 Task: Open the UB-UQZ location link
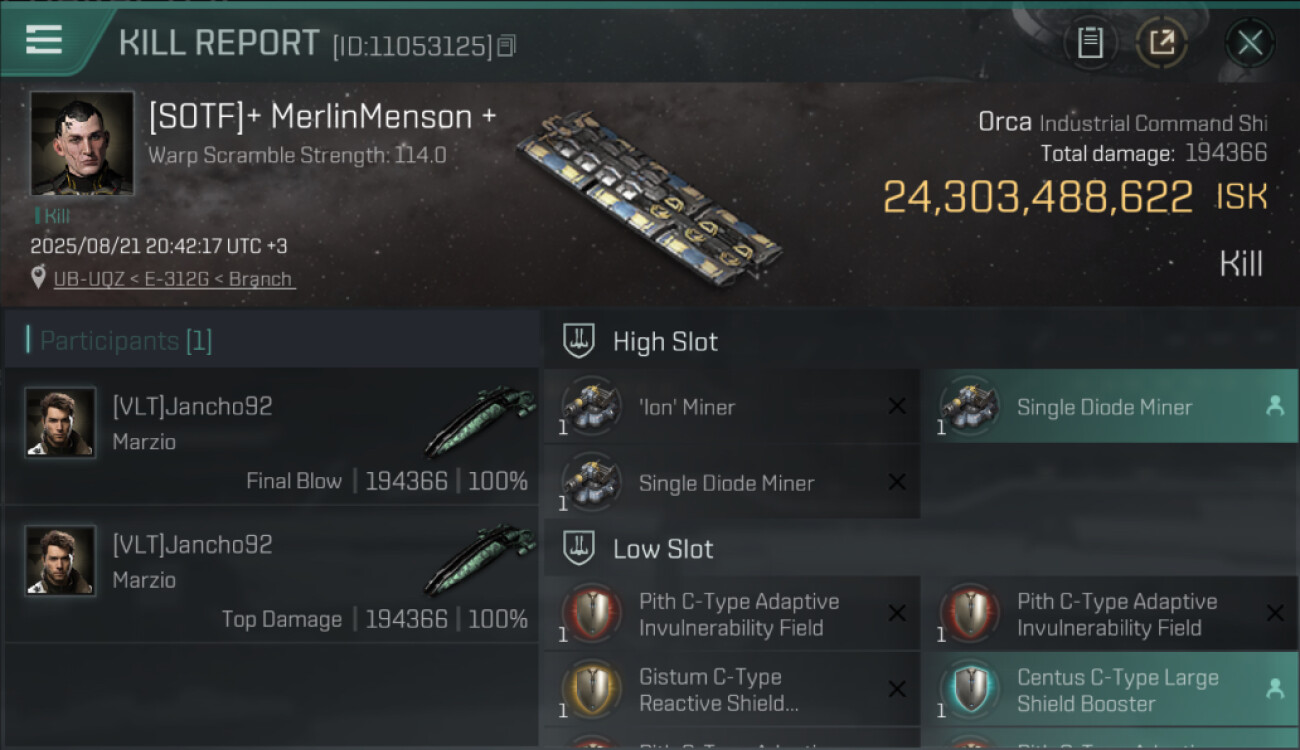[x=174, y=279]
